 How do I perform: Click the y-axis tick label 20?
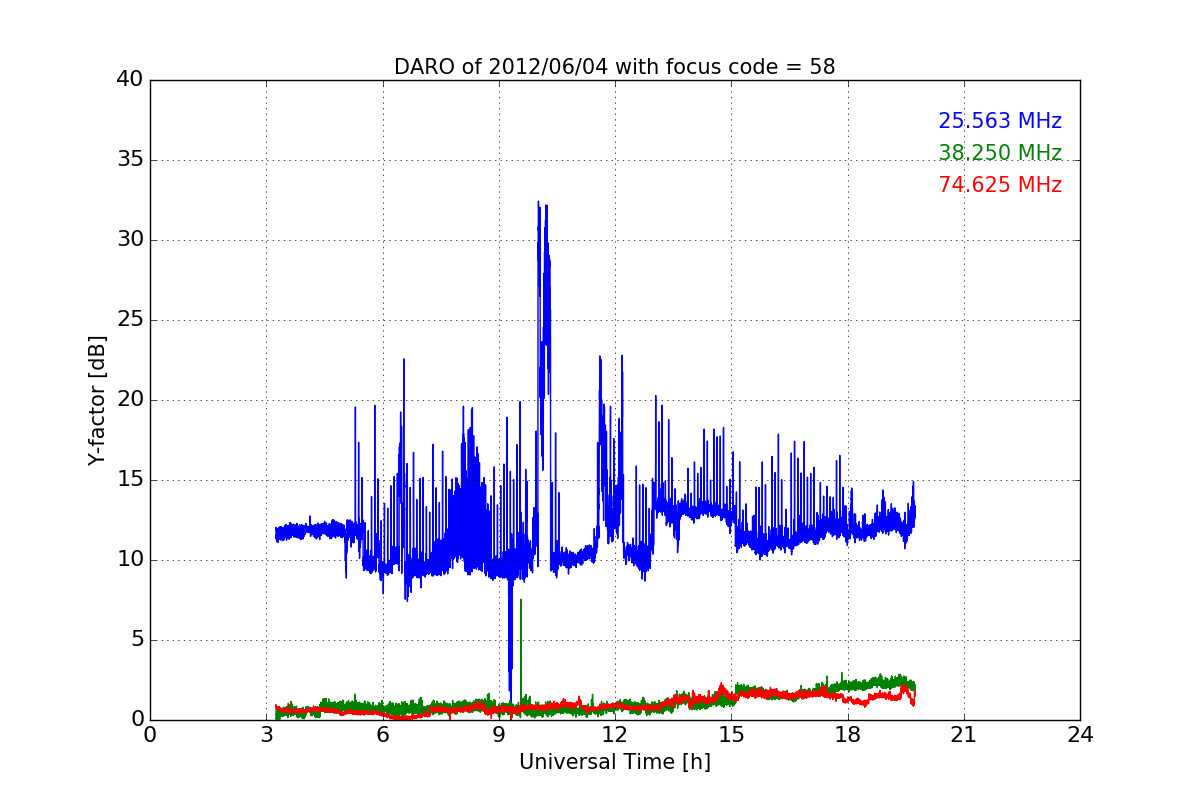130,400
